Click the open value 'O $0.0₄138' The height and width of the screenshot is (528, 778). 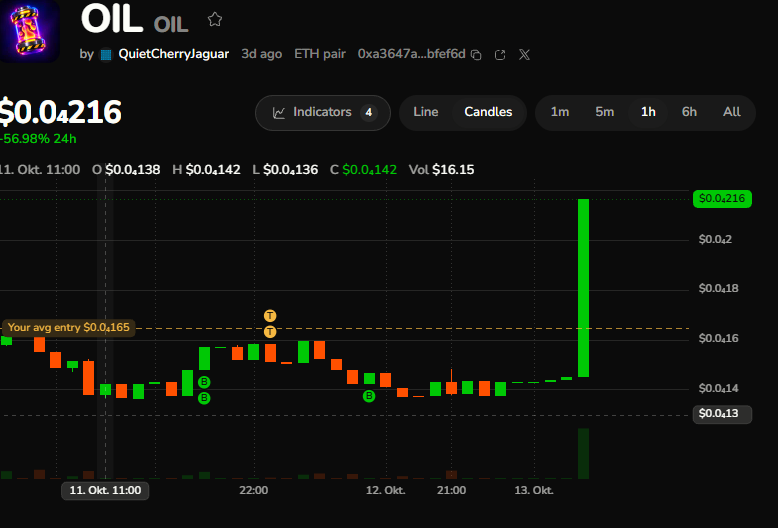point(126,170)
